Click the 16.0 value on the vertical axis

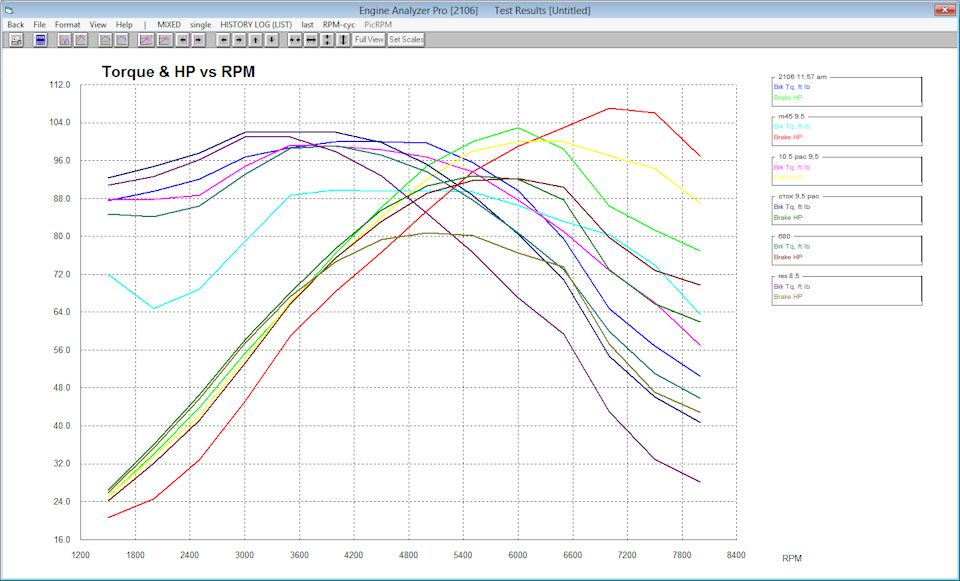(x=60, y=539)
